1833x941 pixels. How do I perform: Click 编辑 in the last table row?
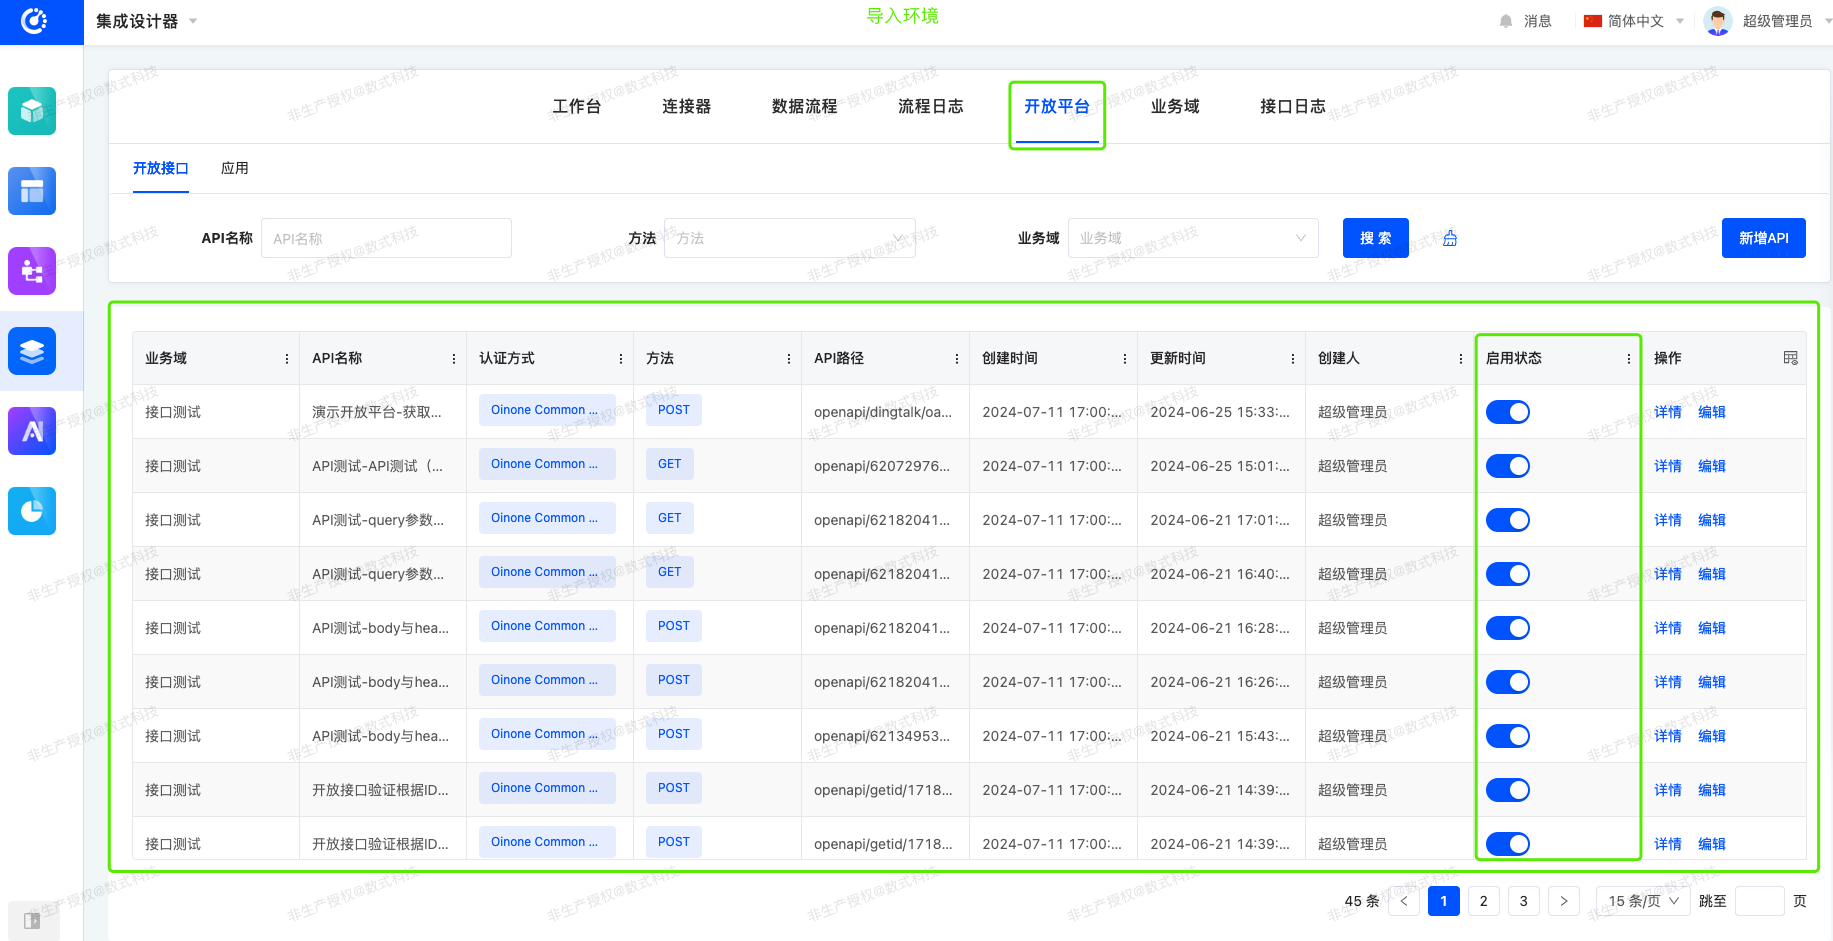1712,844
